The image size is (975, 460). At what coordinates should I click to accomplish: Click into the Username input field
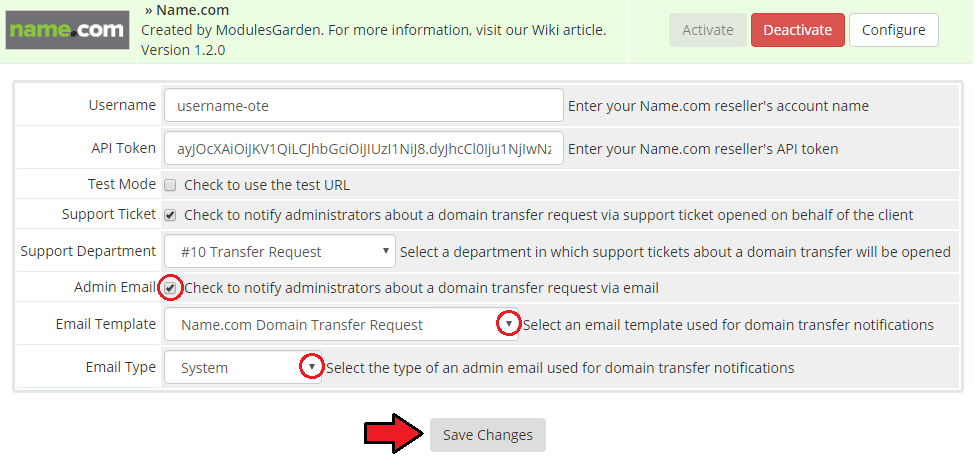[364, 106]
